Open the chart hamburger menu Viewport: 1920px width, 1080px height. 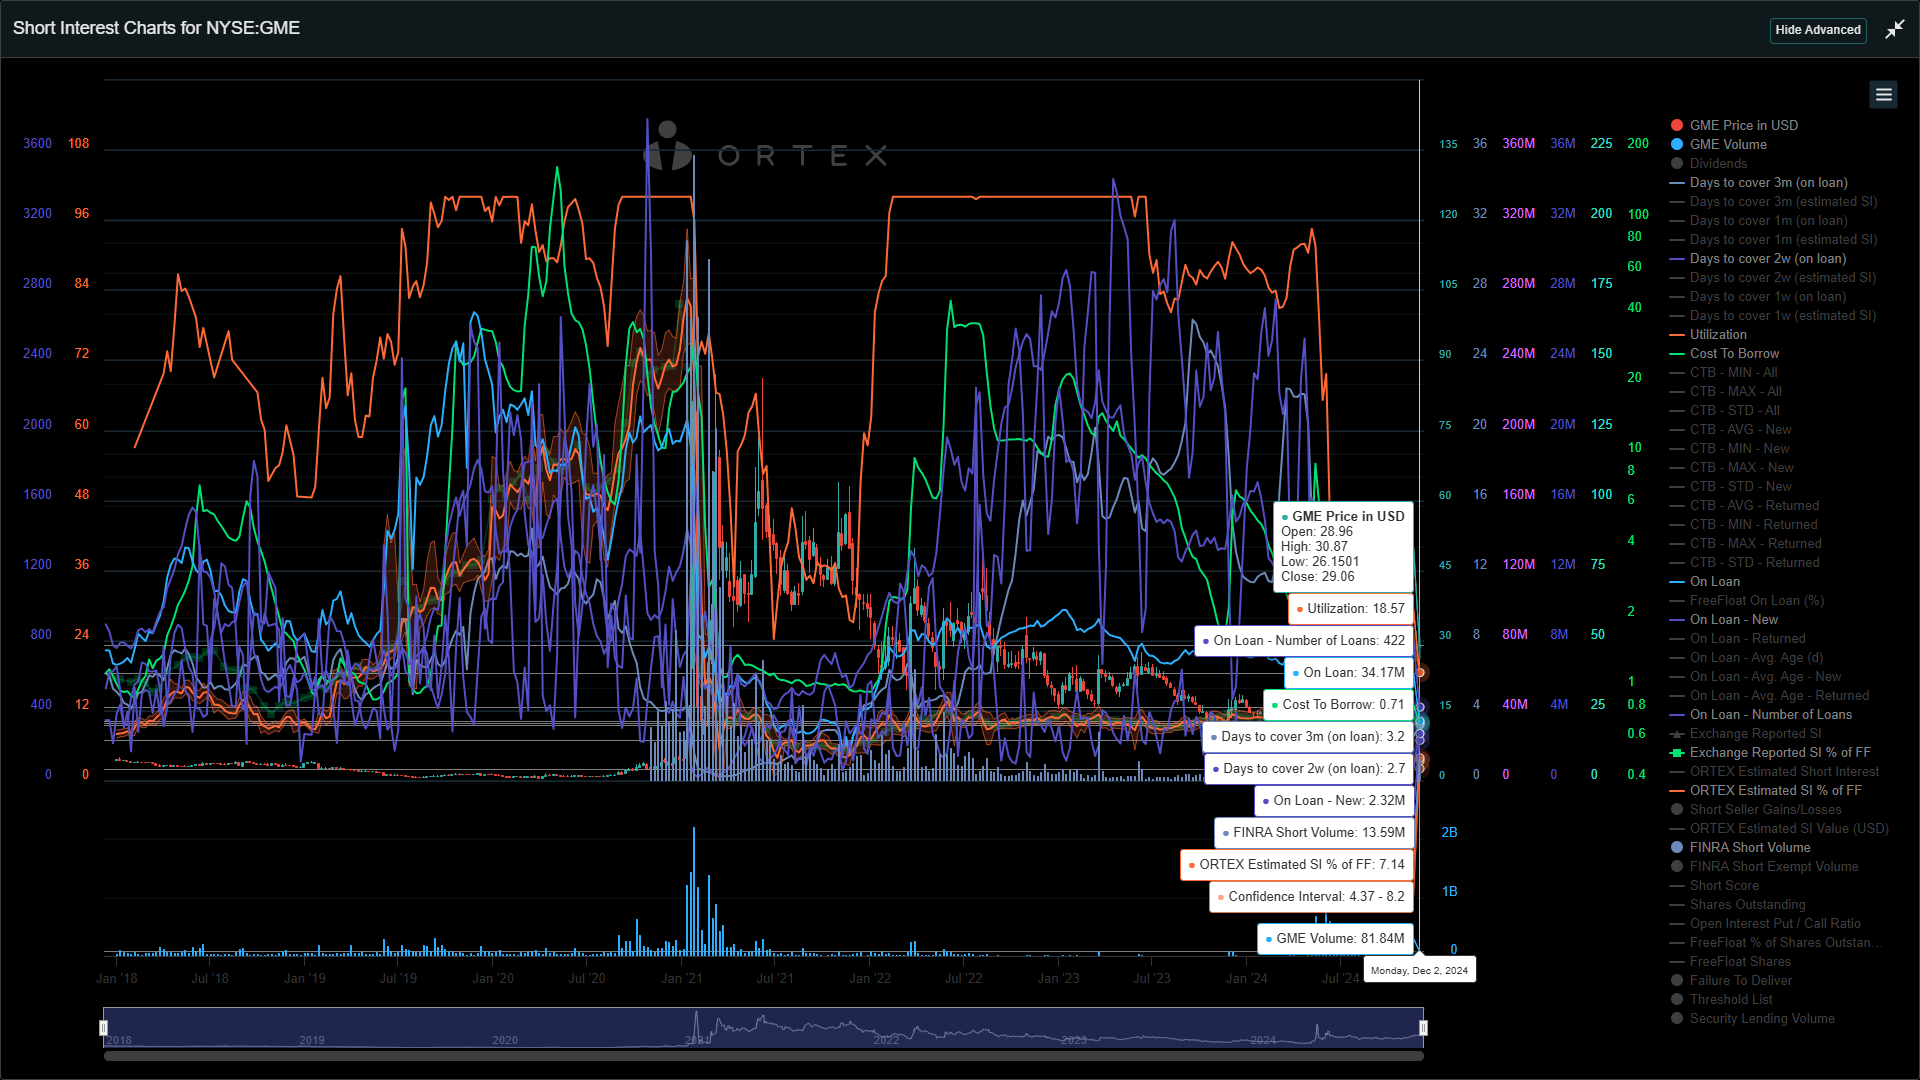point(1883,94)
